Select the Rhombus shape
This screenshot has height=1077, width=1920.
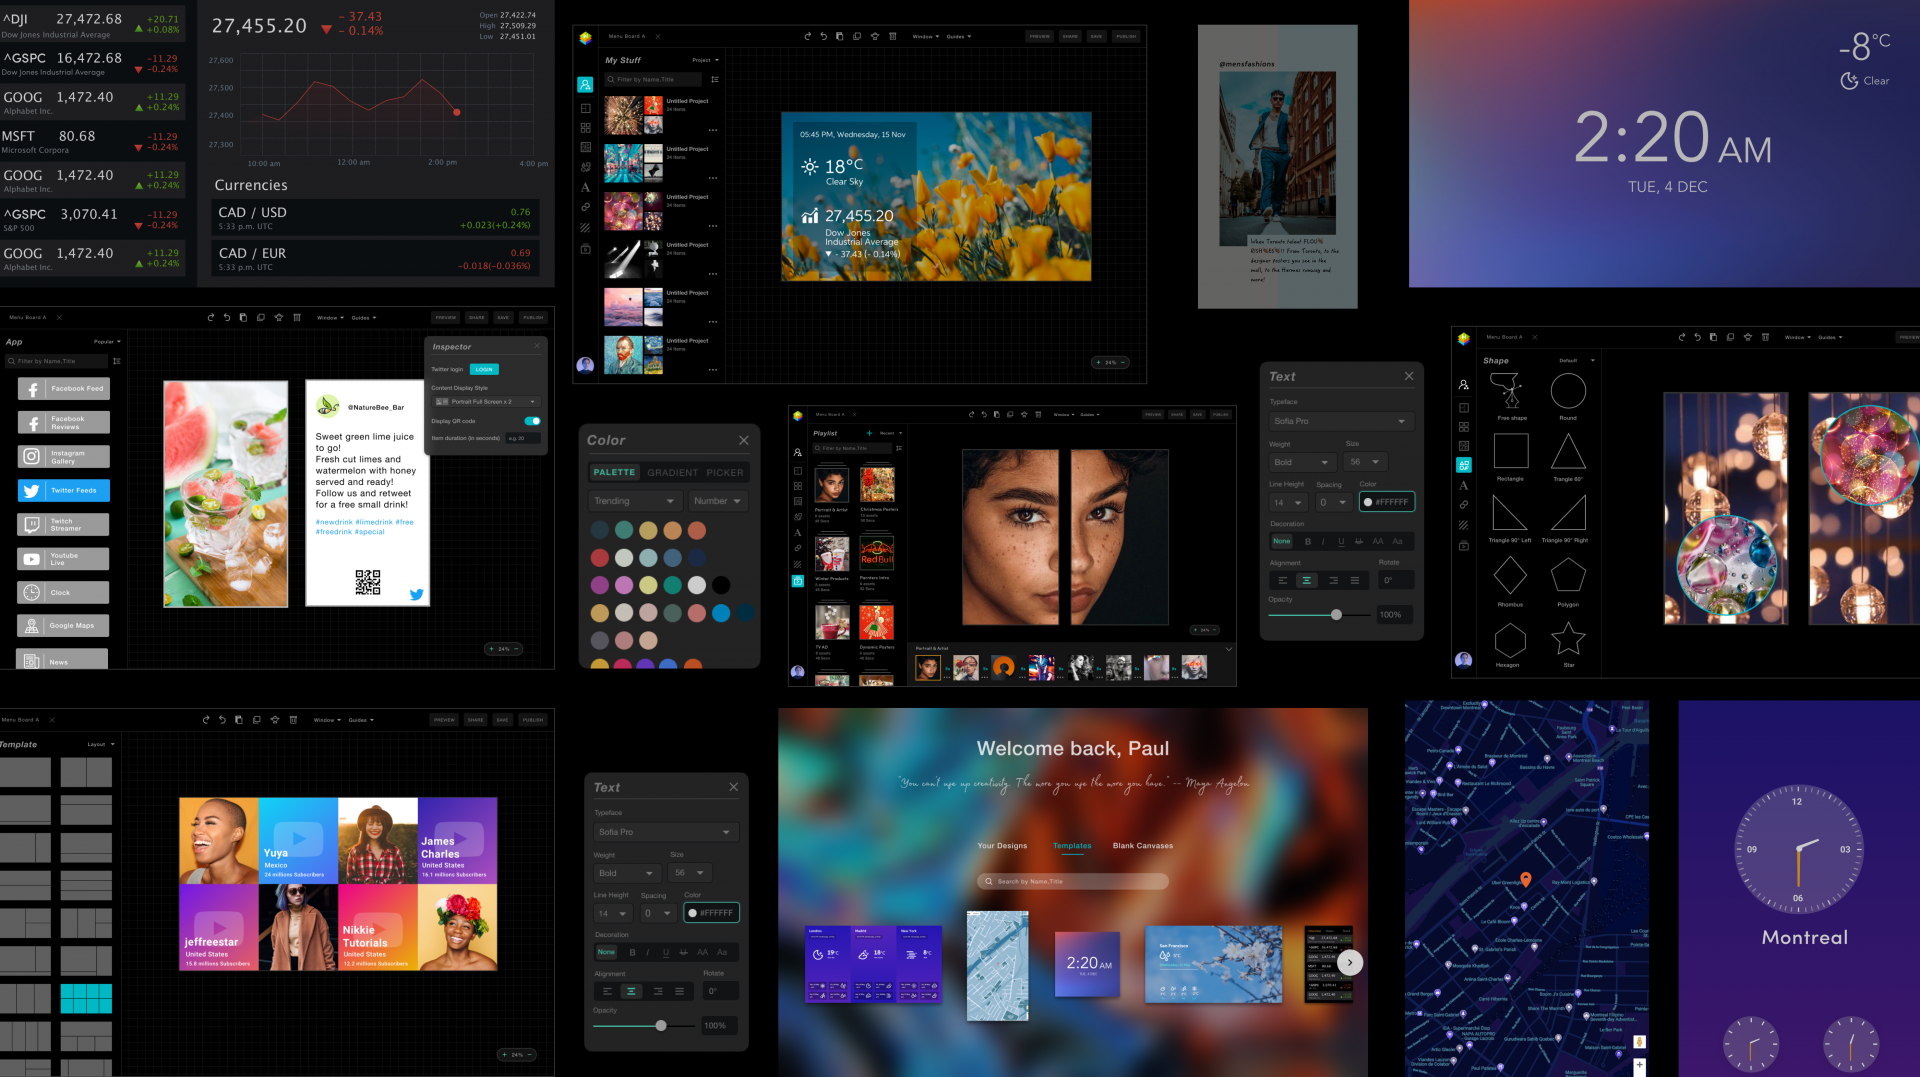[x=1509, y=576]
